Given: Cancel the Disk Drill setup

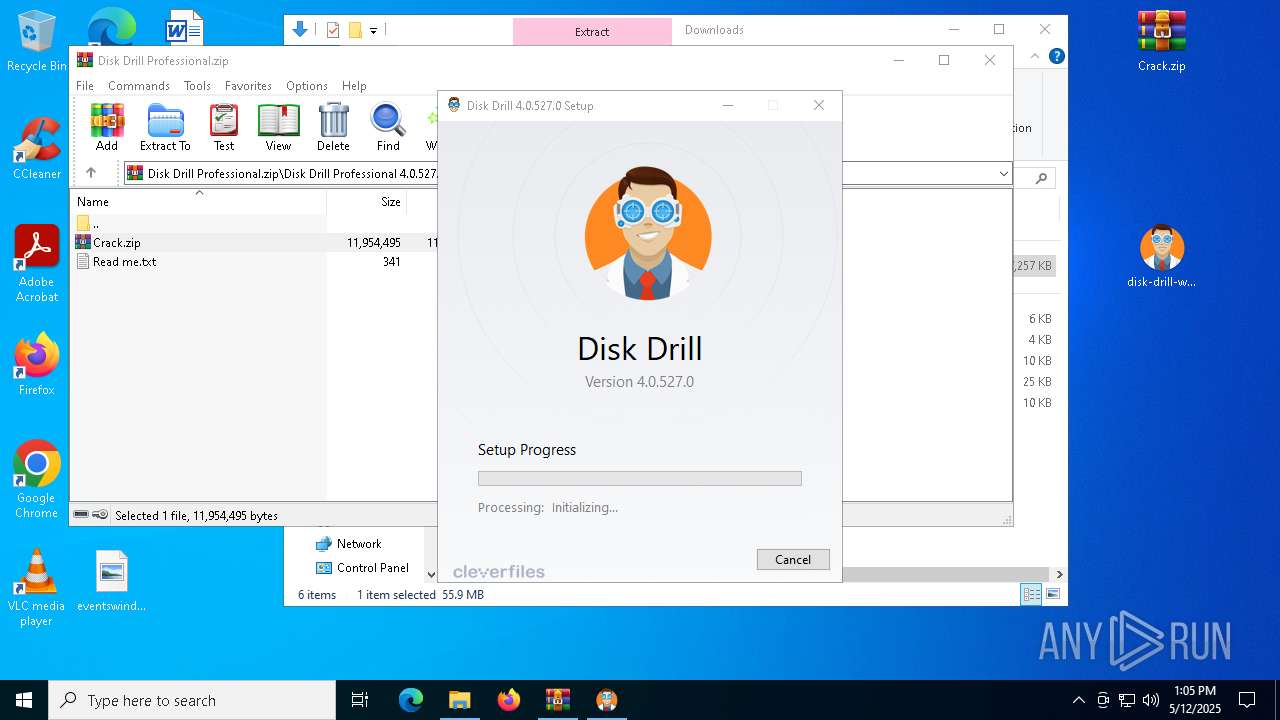Looking at the screenshot, I should pos(793,559).
